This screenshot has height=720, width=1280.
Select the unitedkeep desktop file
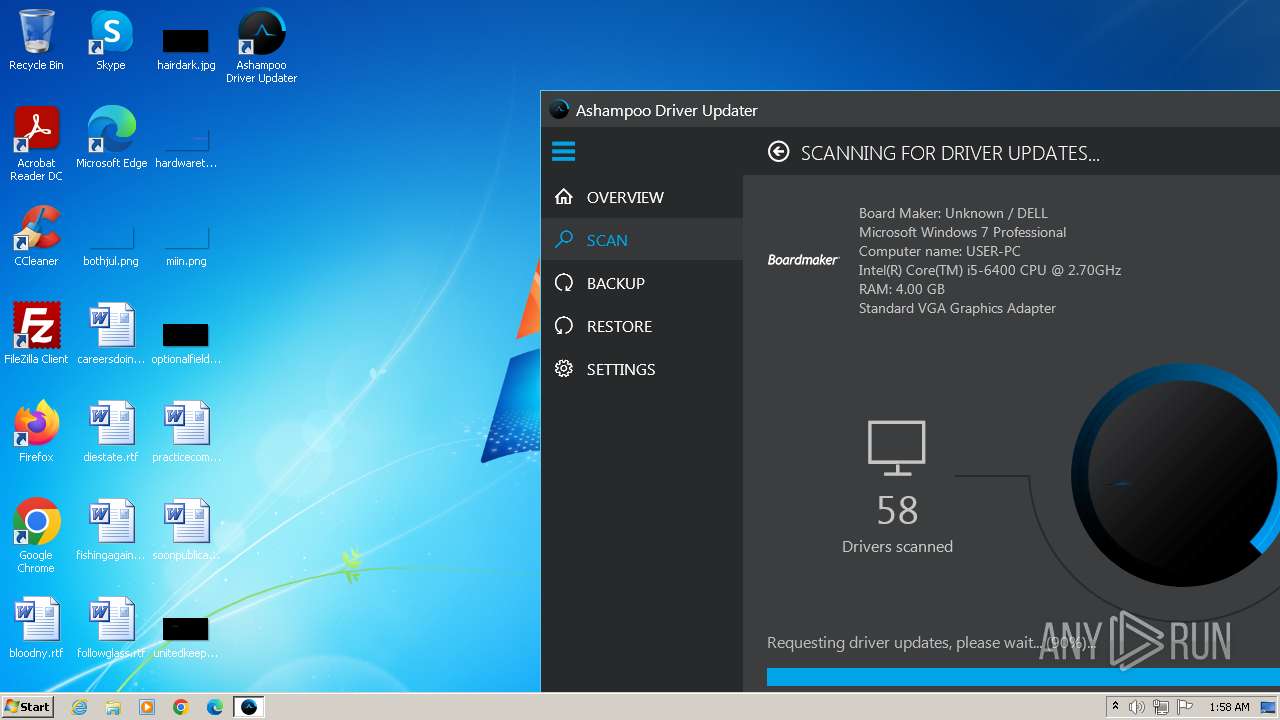pyautogui.click(x=186, y=637)
